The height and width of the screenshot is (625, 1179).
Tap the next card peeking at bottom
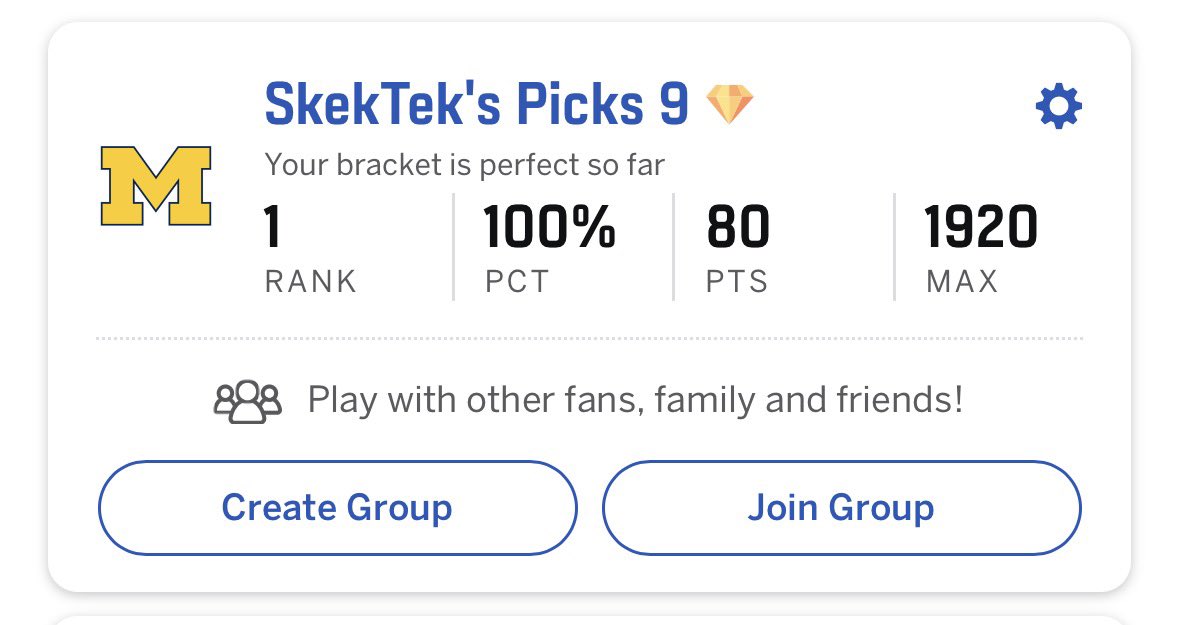[x=590, y=619]
